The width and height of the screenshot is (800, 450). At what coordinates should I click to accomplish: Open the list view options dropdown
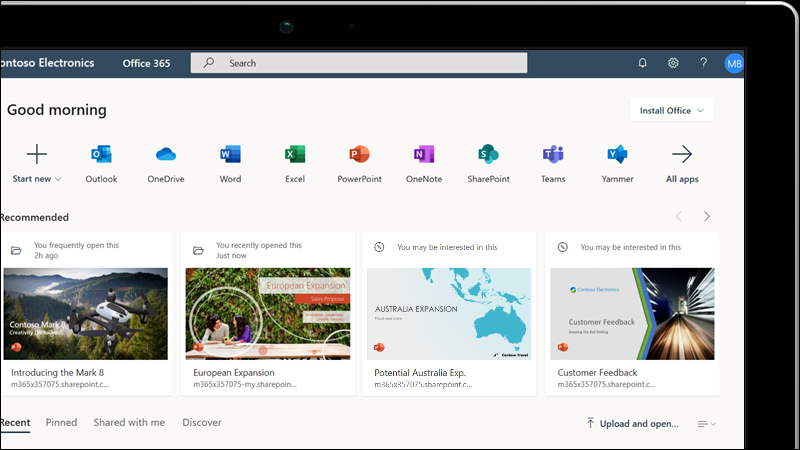coord(707,424)
